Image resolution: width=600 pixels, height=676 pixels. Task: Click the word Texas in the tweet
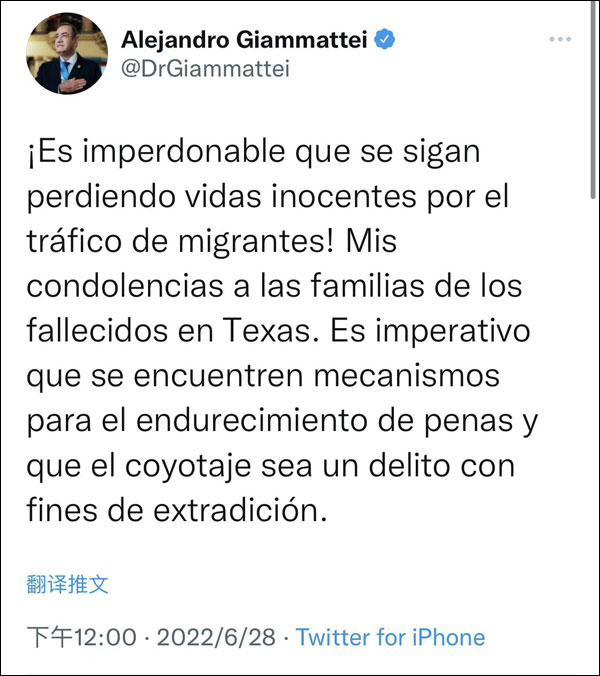(271, 331)
